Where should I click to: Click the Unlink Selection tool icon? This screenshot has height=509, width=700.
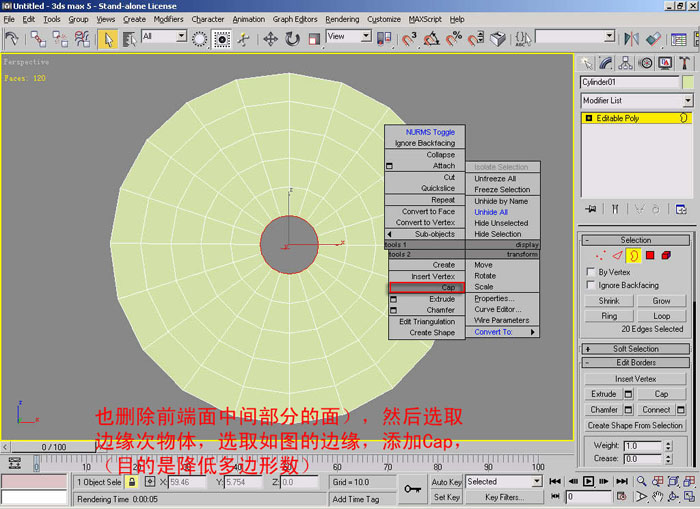click(x=60, y=39)
